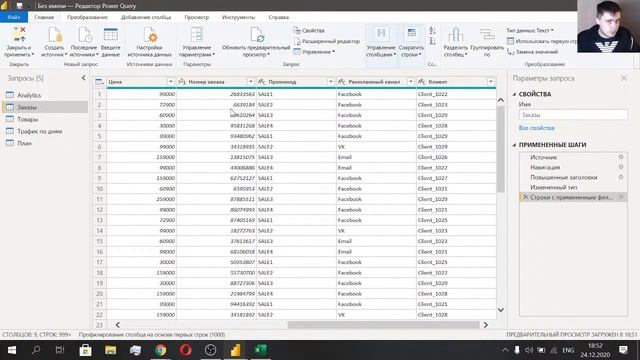Open Manage dropdown in Query group
The image size is (640, 360).
314,52
